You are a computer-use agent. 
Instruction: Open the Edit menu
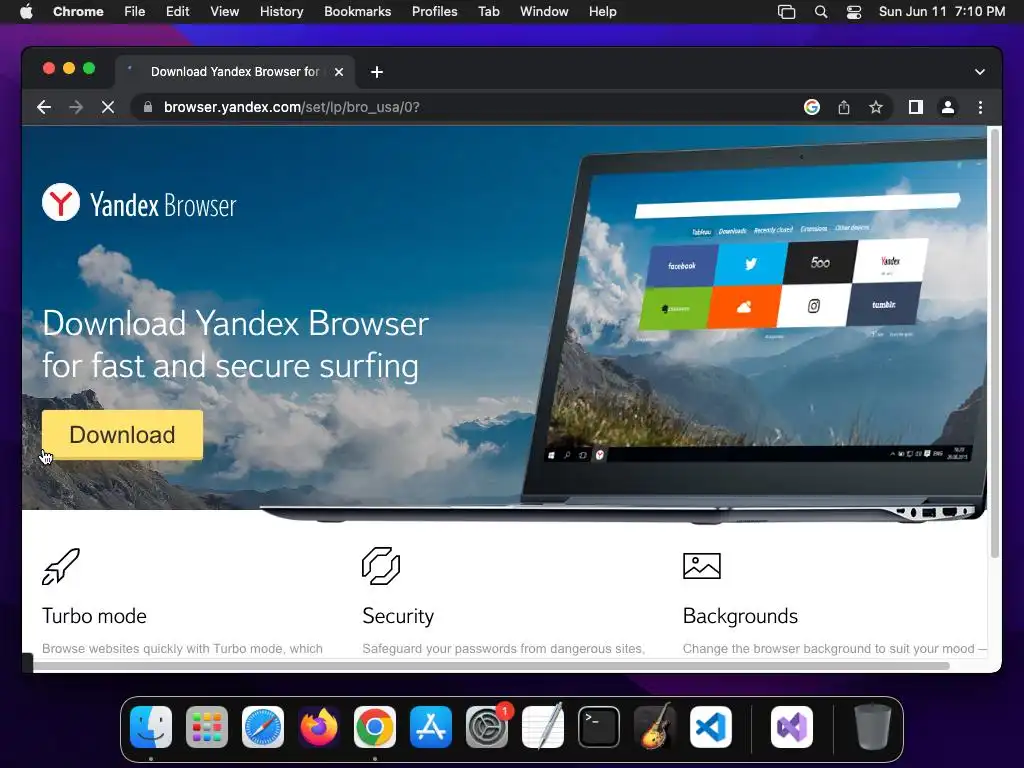[x=177, y=12]
